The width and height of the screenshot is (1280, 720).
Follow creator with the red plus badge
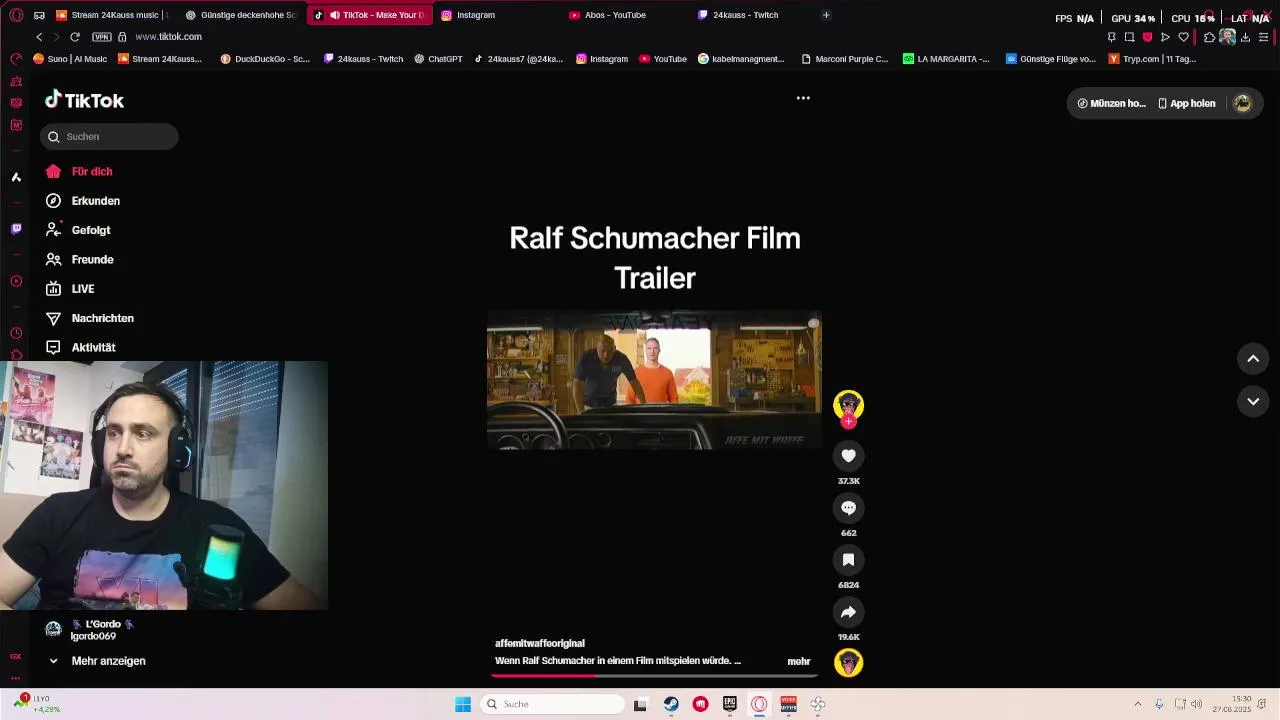tap(848, 422)
